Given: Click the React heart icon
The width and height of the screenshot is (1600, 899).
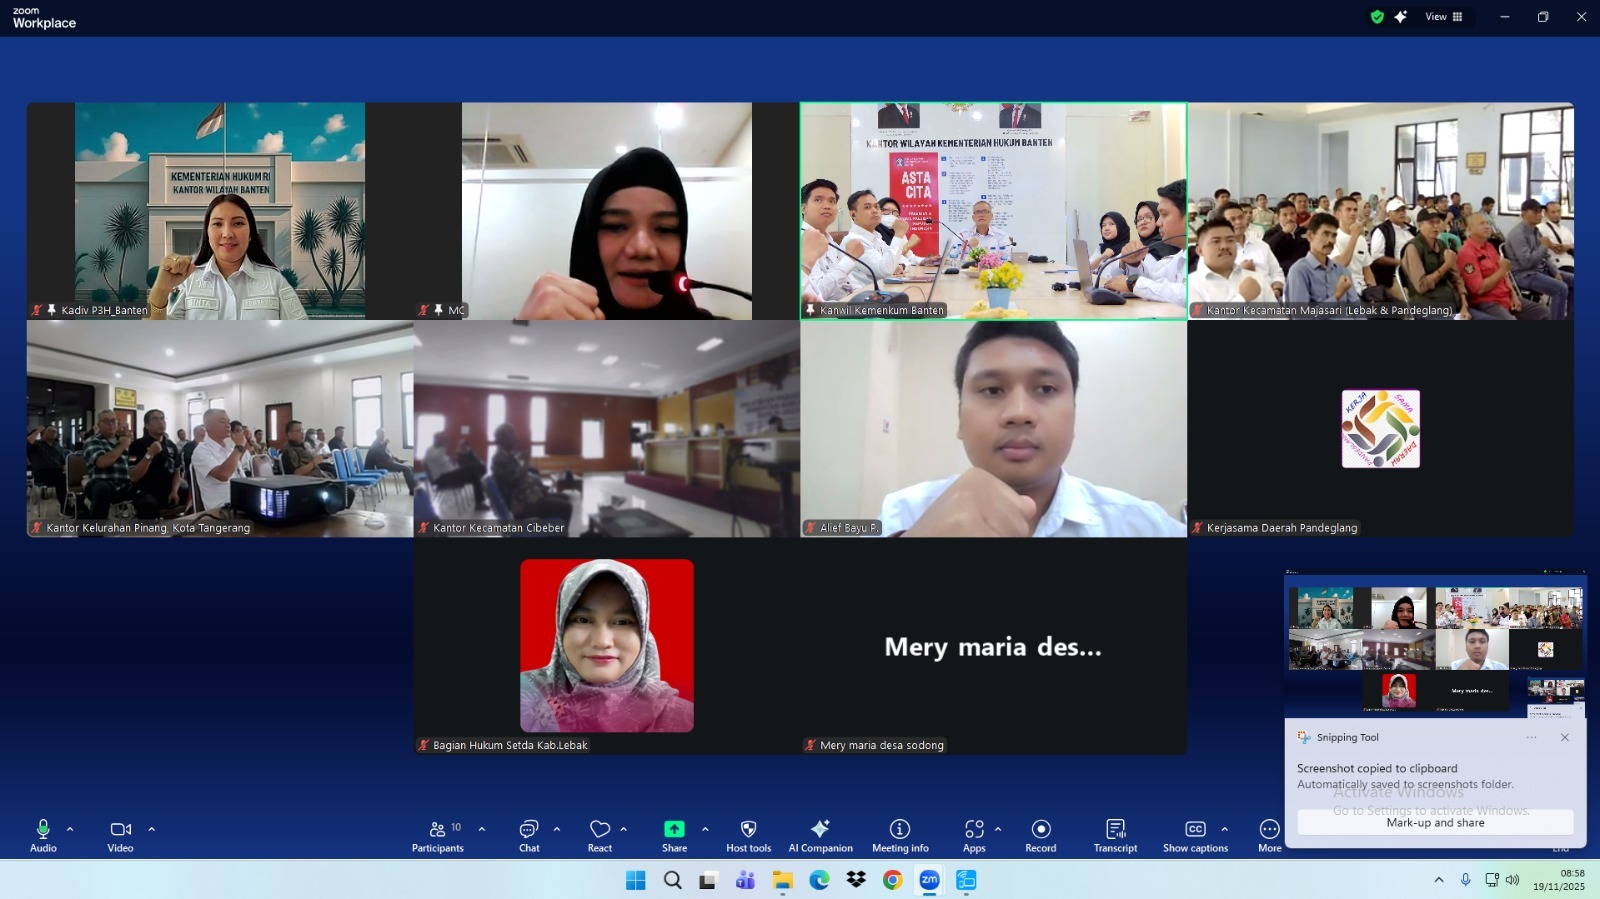Looking at the screenshot, I should (600, 836).
